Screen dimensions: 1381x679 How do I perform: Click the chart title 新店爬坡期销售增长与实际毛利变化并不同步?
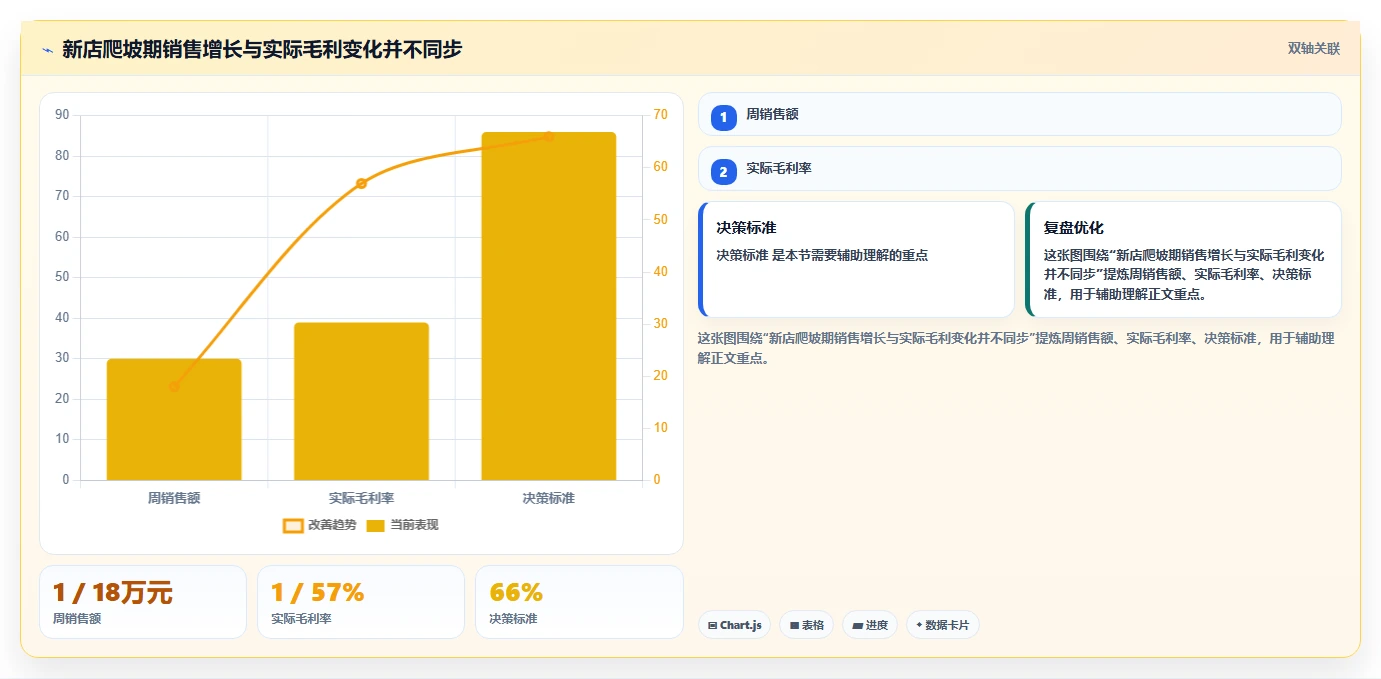(x=262, y=49)
